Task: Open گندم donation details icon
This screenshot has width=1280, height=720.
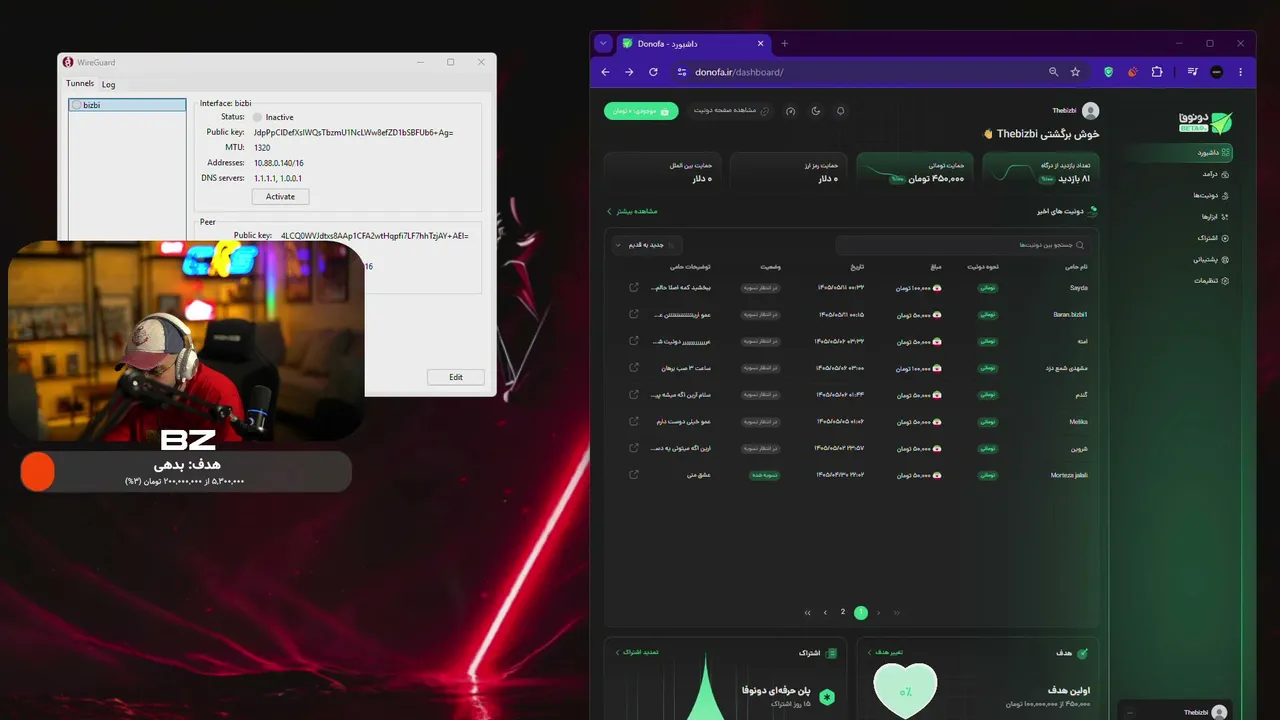Action: tap(634, 394)
